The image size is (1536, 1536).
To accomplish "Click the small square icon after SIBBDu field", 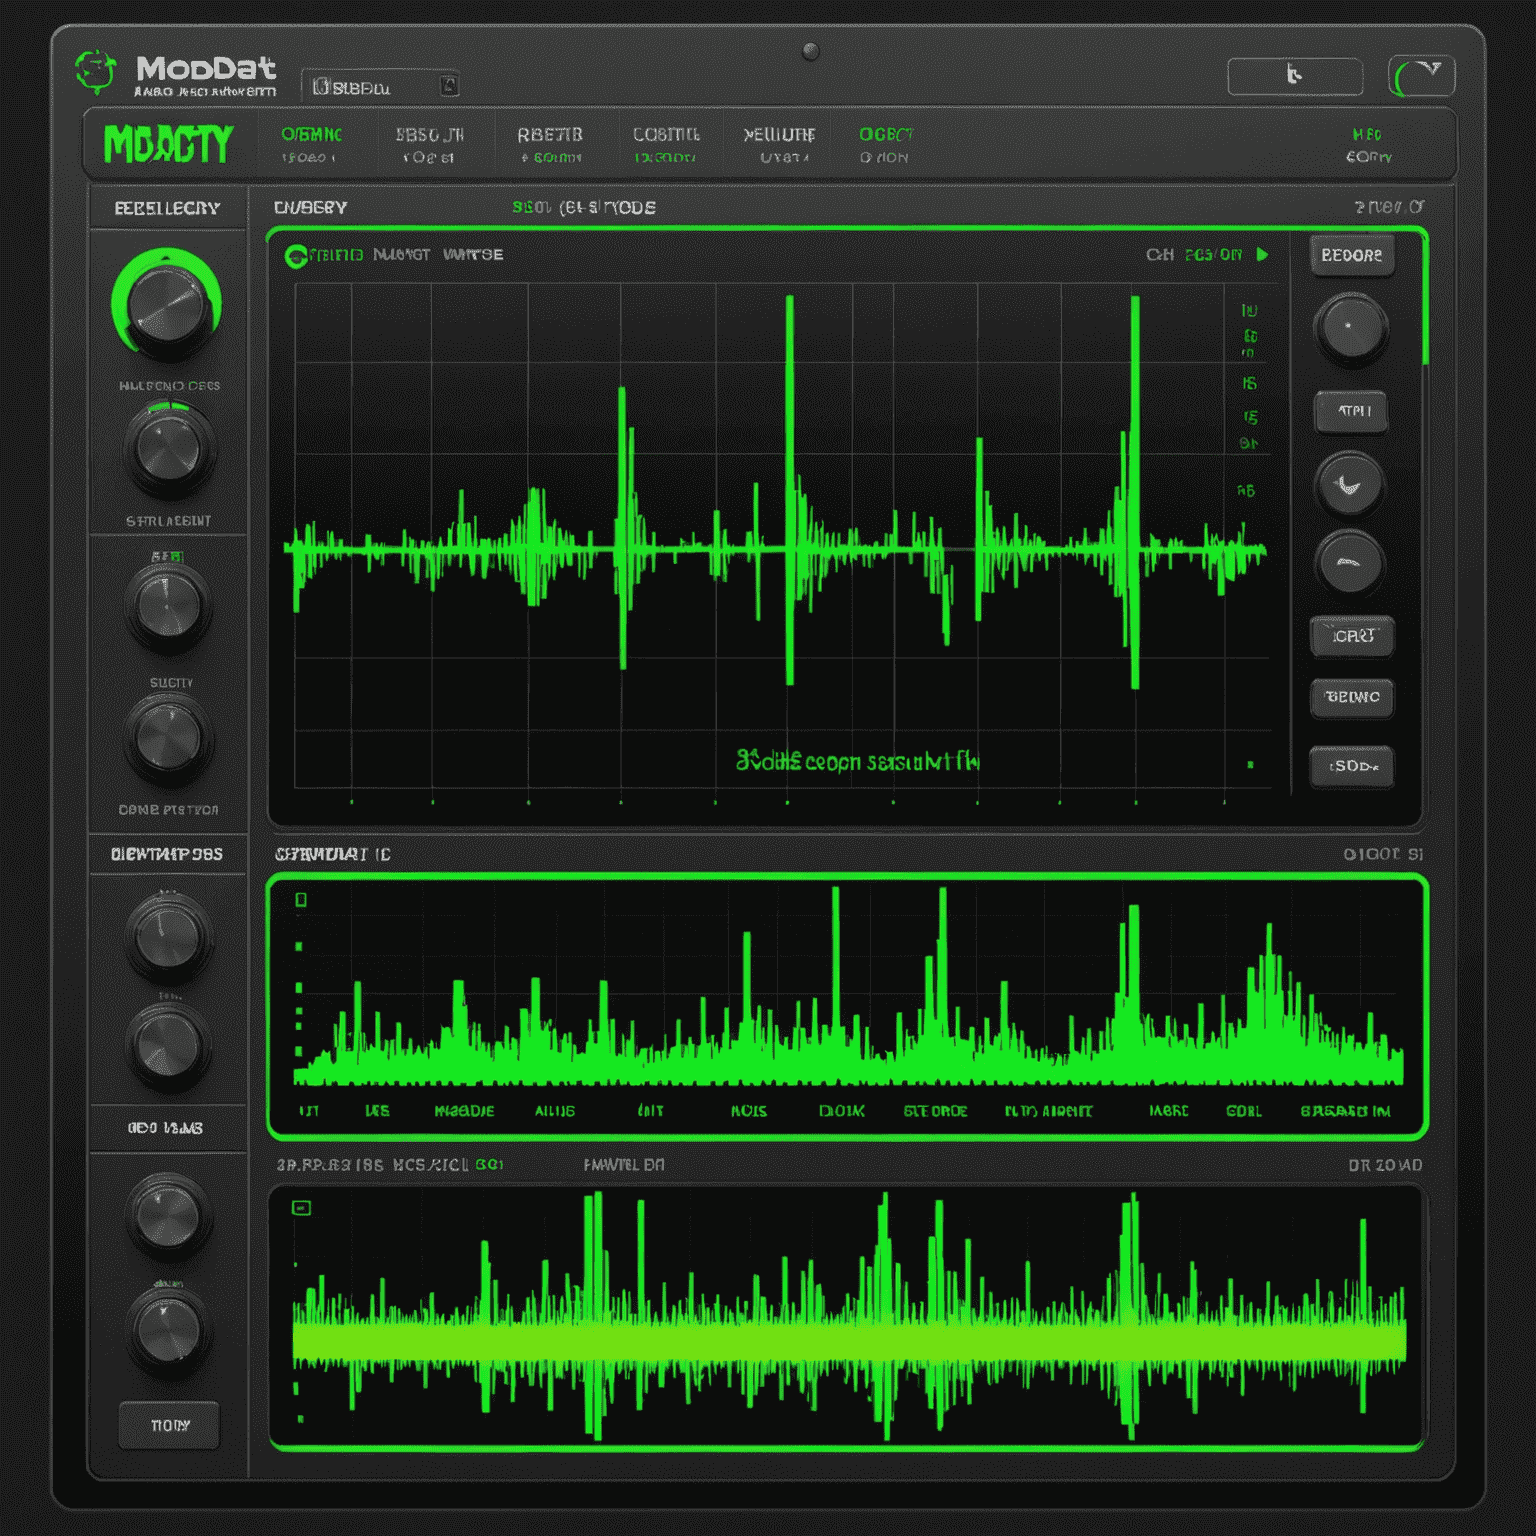I will pyautogui.click(x=450, y=86).
